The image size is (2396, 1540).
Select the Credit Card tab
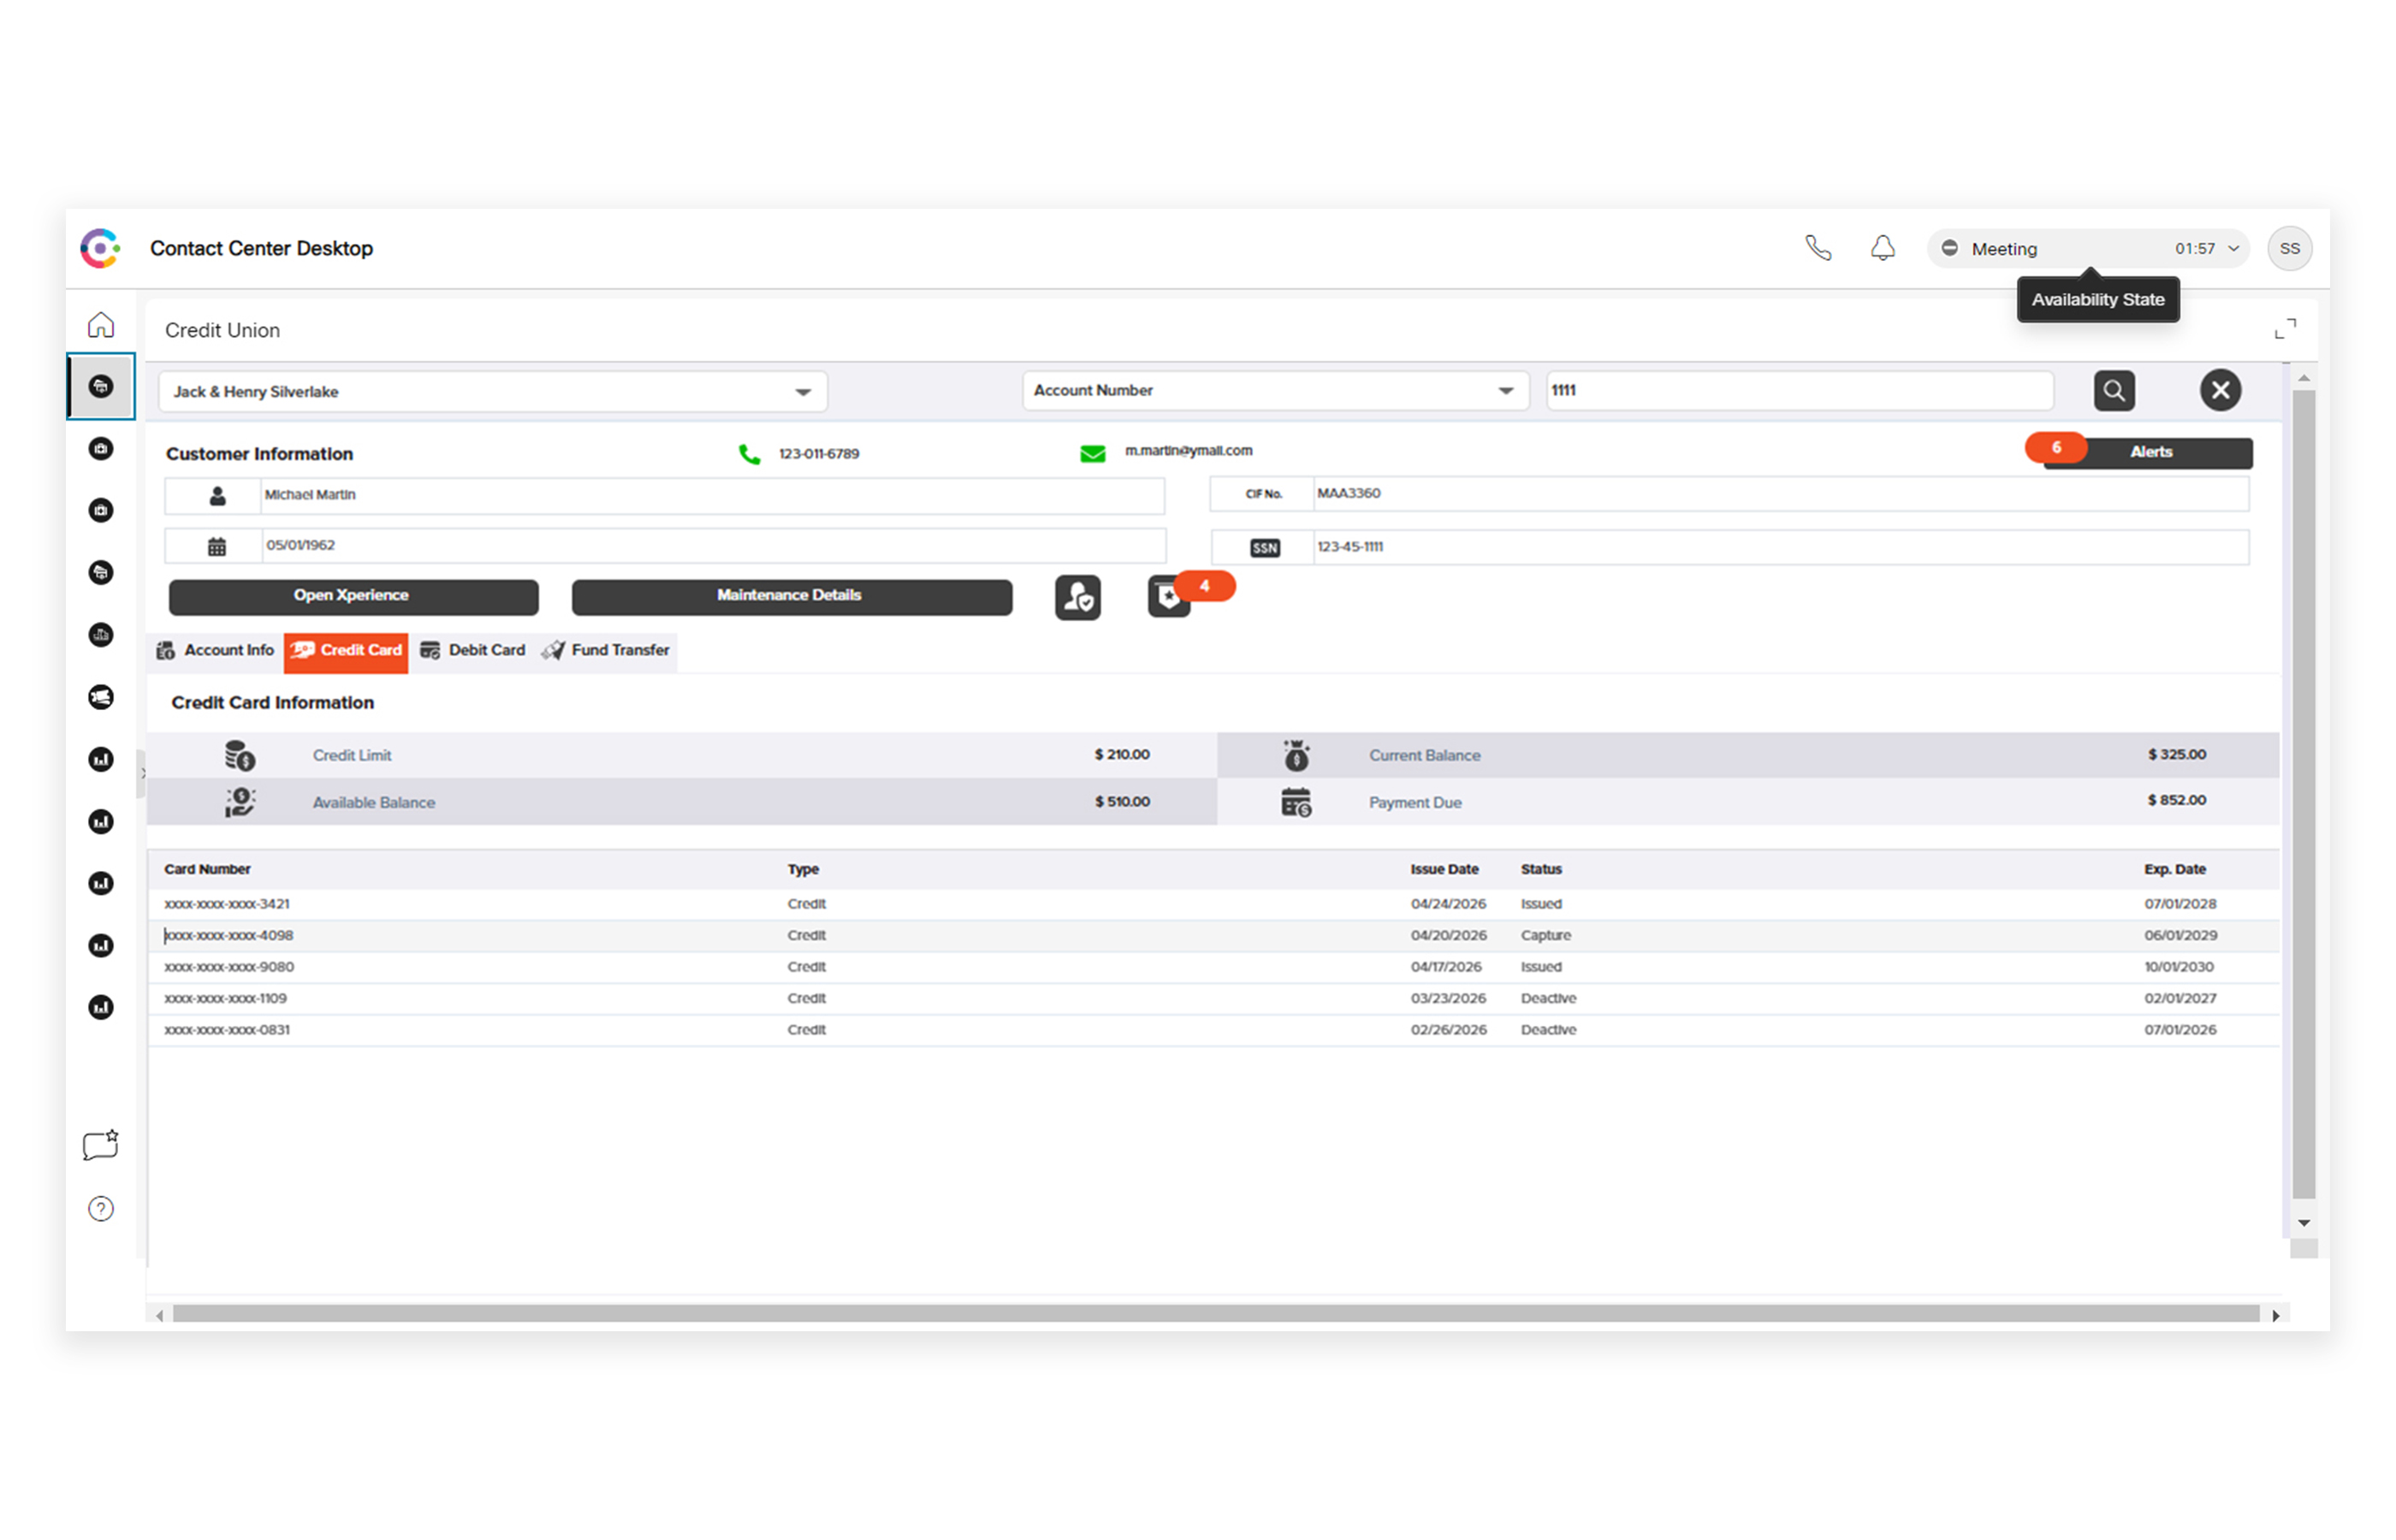pos(346,651)
